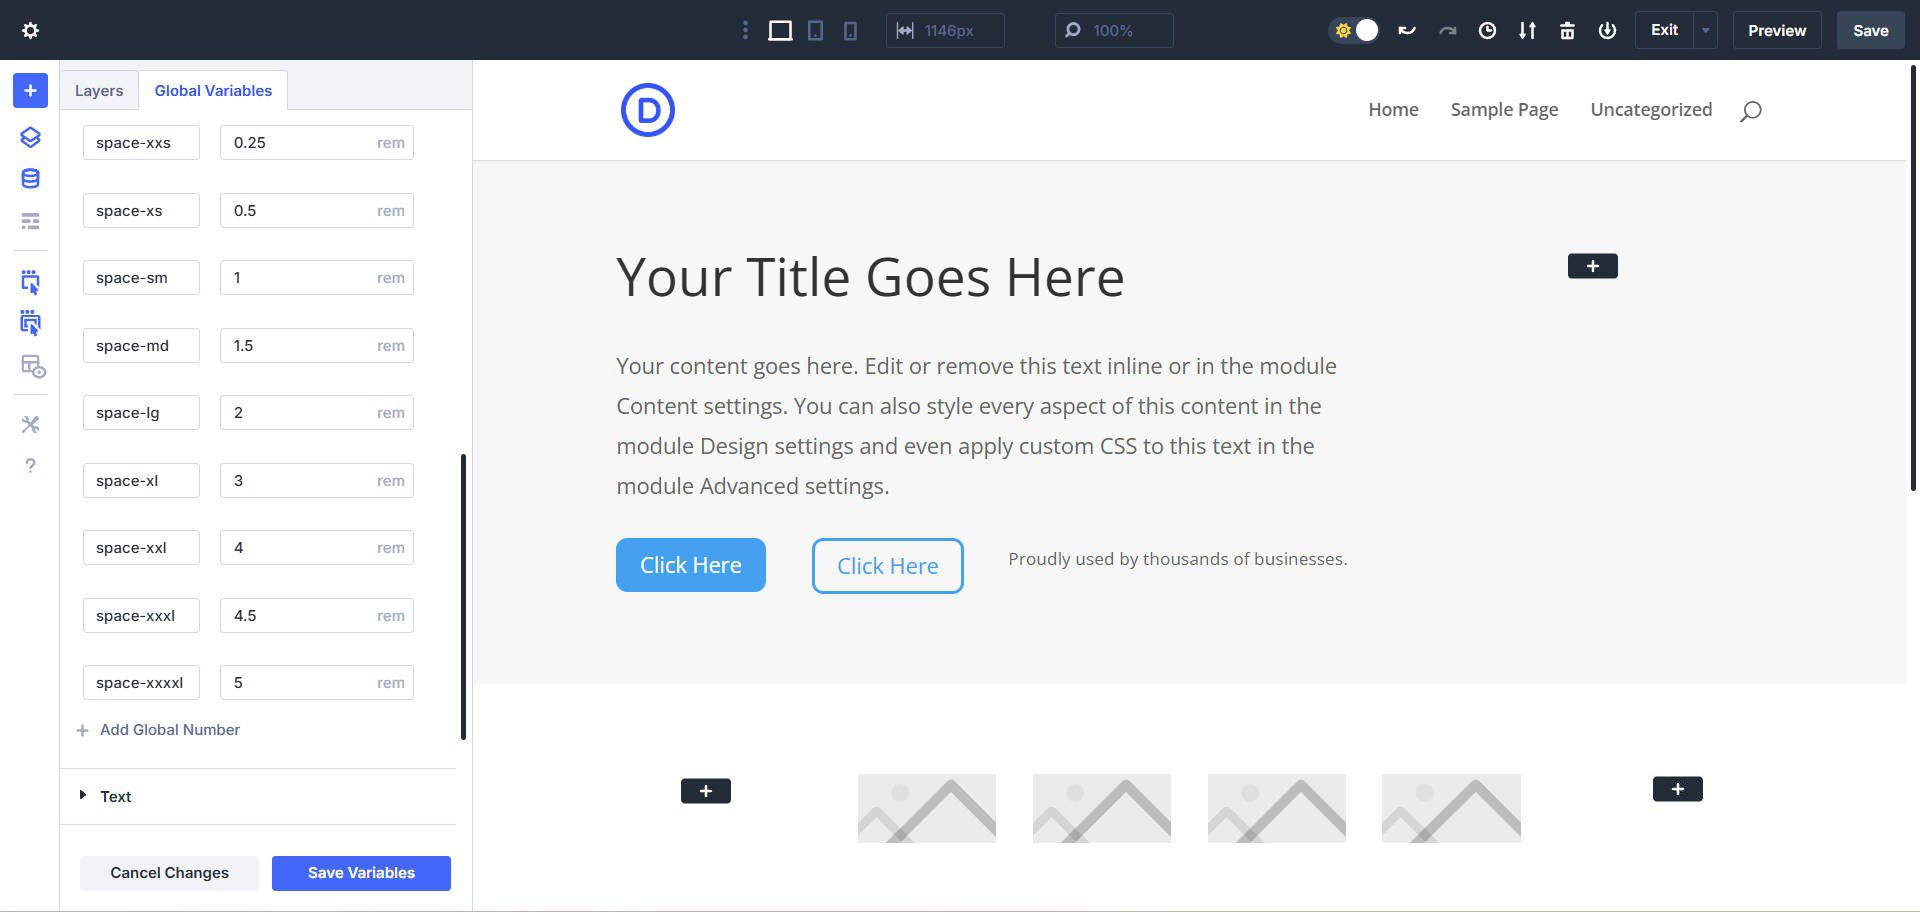Change the rem unit for space-sm

pyautogui.click(x=391, y=278)
